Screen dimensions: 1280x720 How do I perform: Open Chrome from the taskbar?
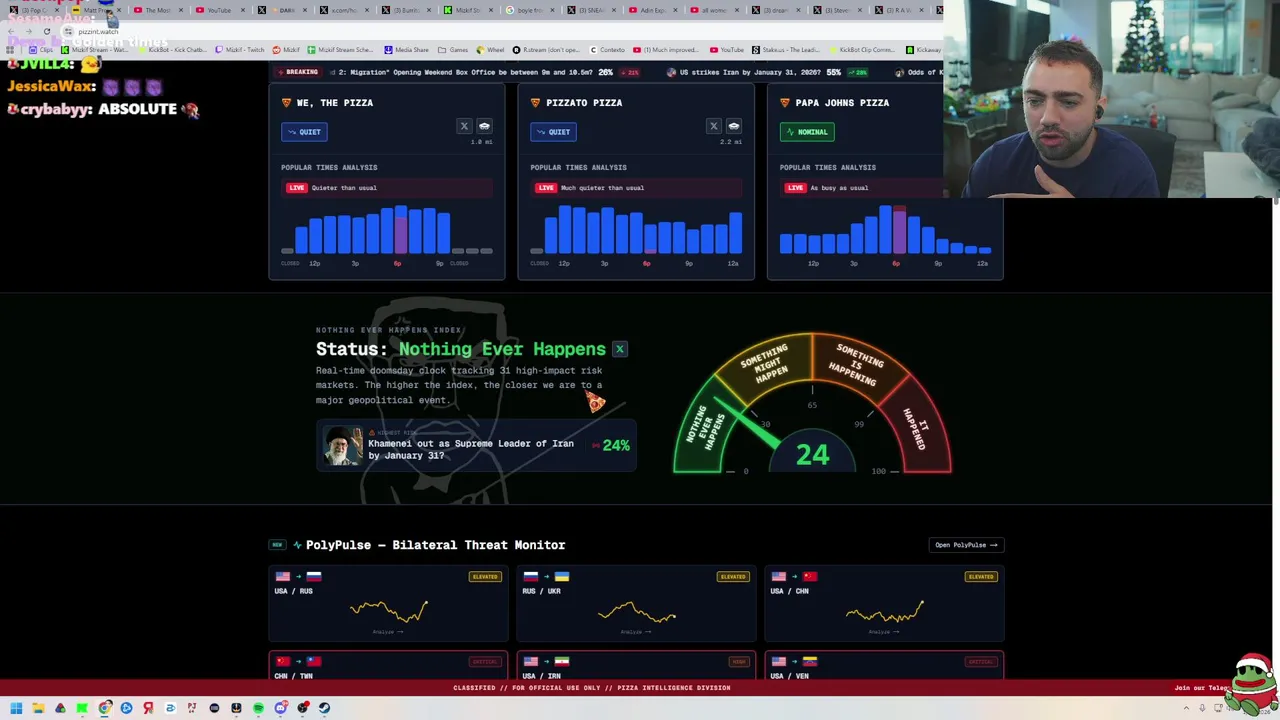click(x=104, y=708)
